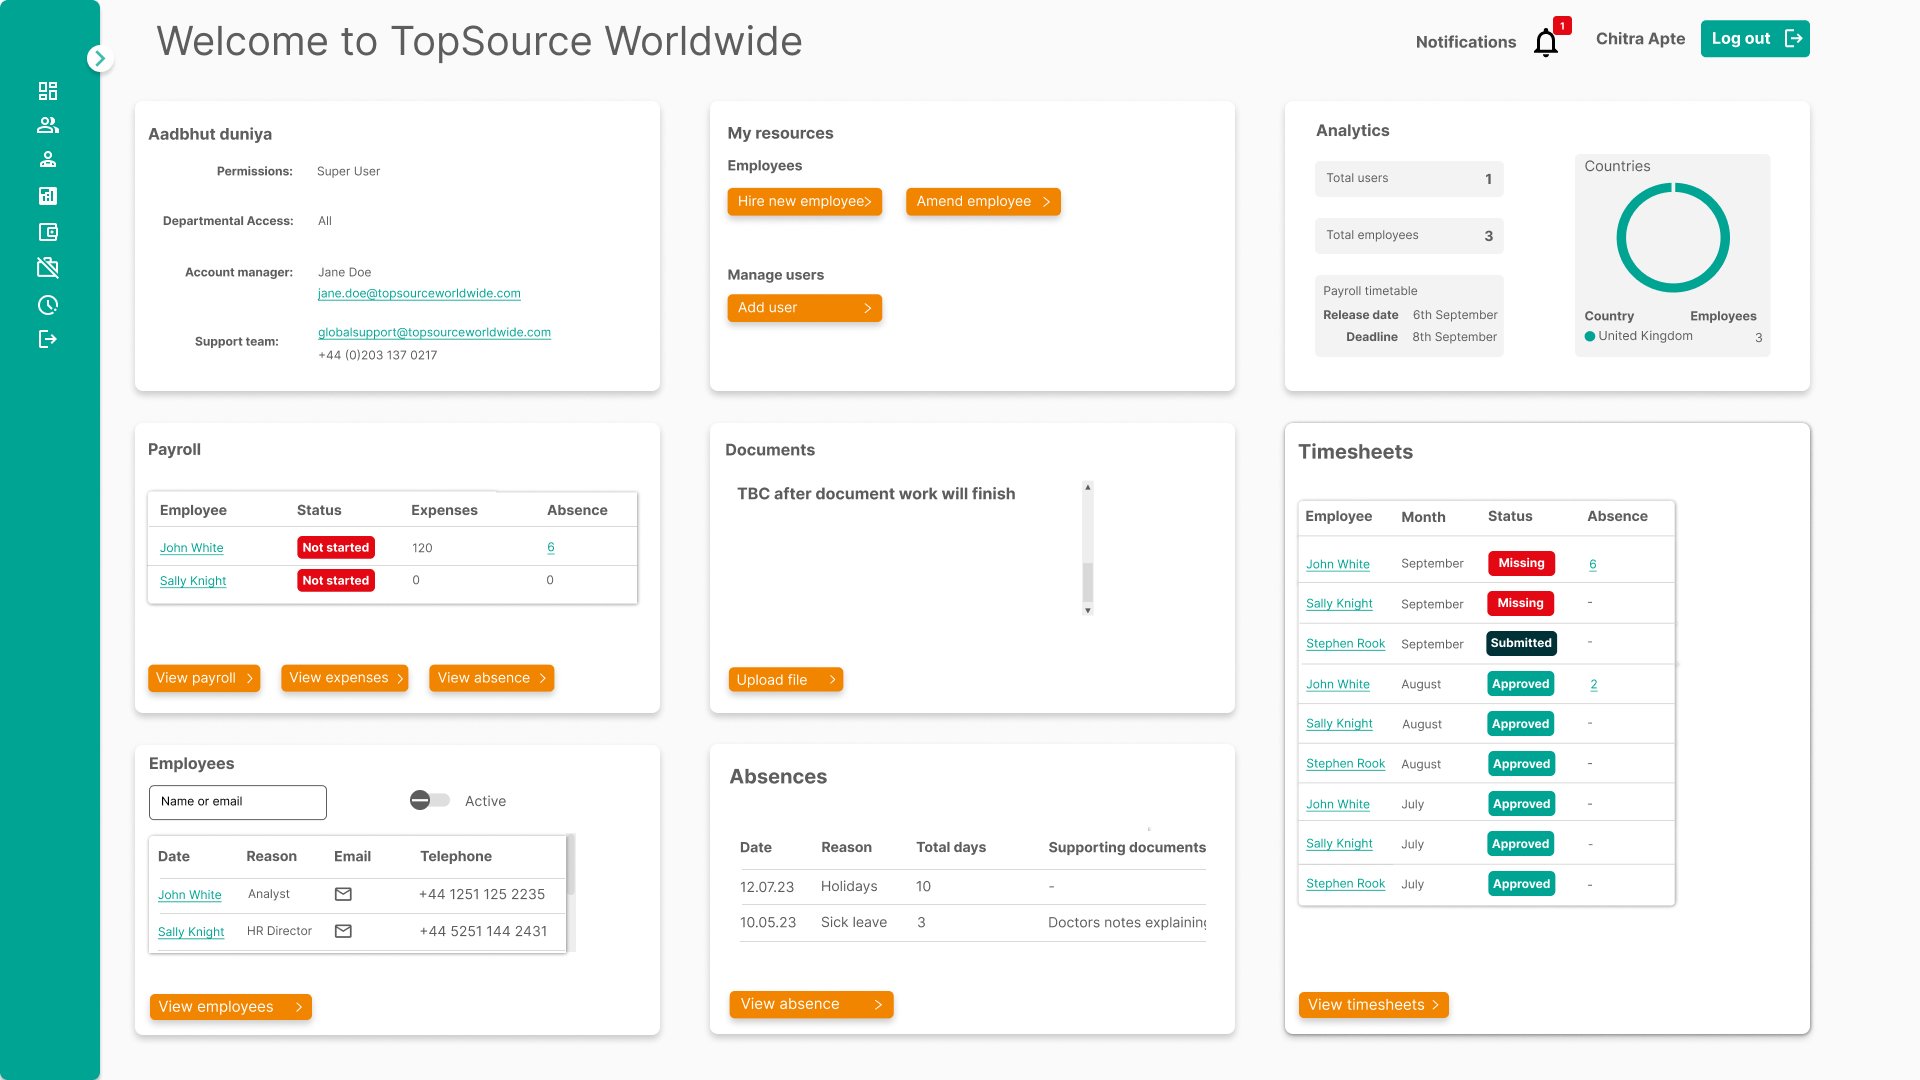The image size is (1920, 1080).
Task: Click Chitra Apte user name
Action: (x=1640, y=39)
